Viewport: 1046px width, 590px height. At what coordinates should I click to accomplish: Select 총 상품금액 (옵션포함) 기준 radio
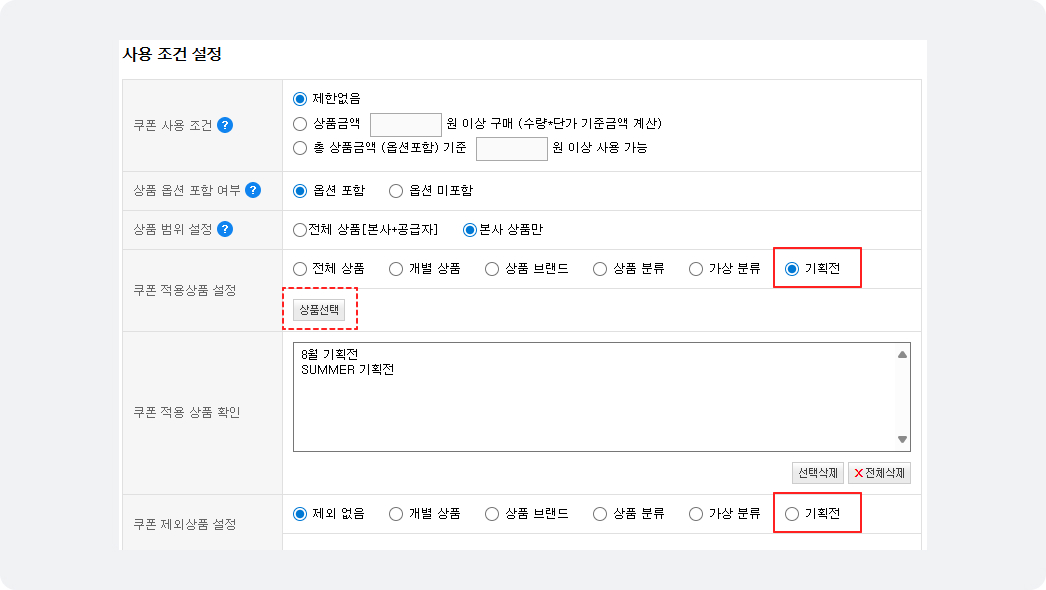tap(300, 148)
